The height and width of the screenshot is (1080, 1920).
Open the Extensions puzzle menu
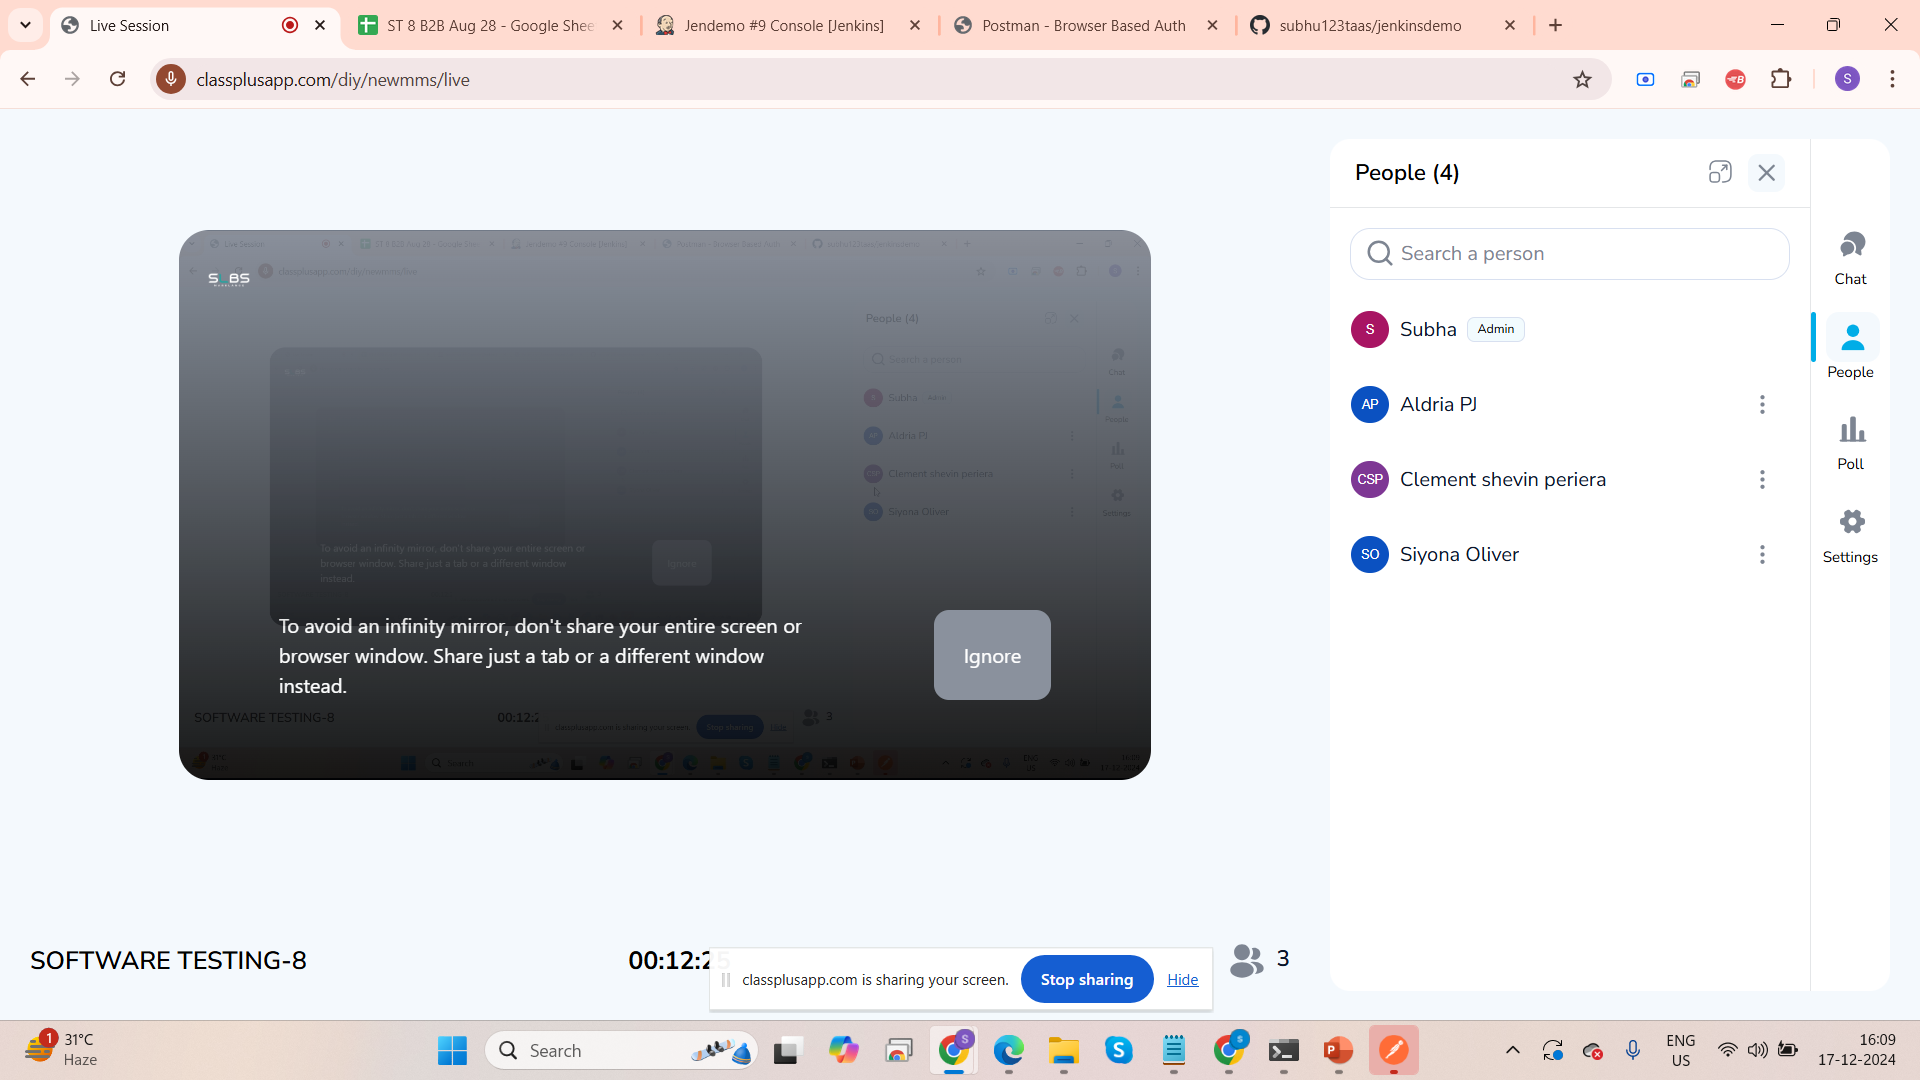tap(1781, 79)
